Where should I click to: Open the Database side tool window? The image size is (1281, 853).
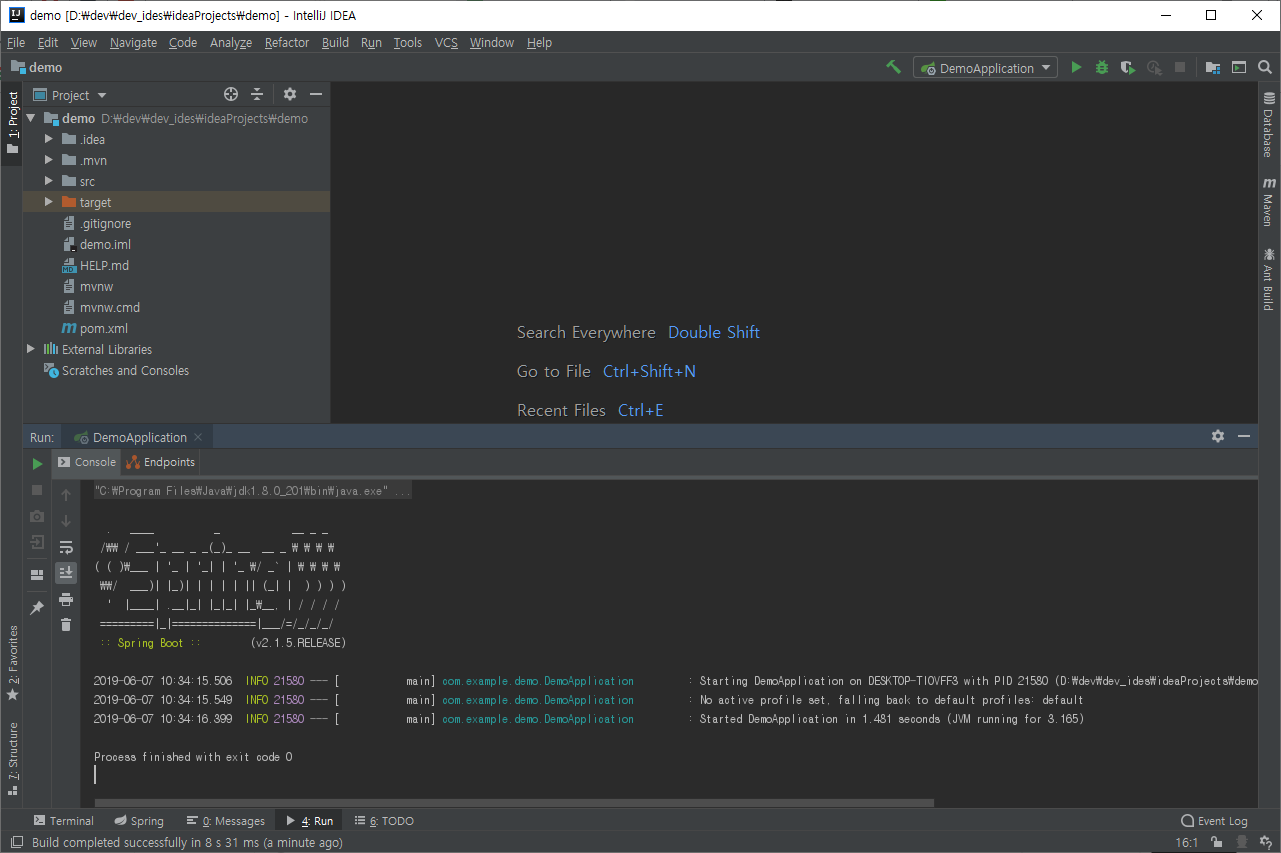[x=1268, y=124]
